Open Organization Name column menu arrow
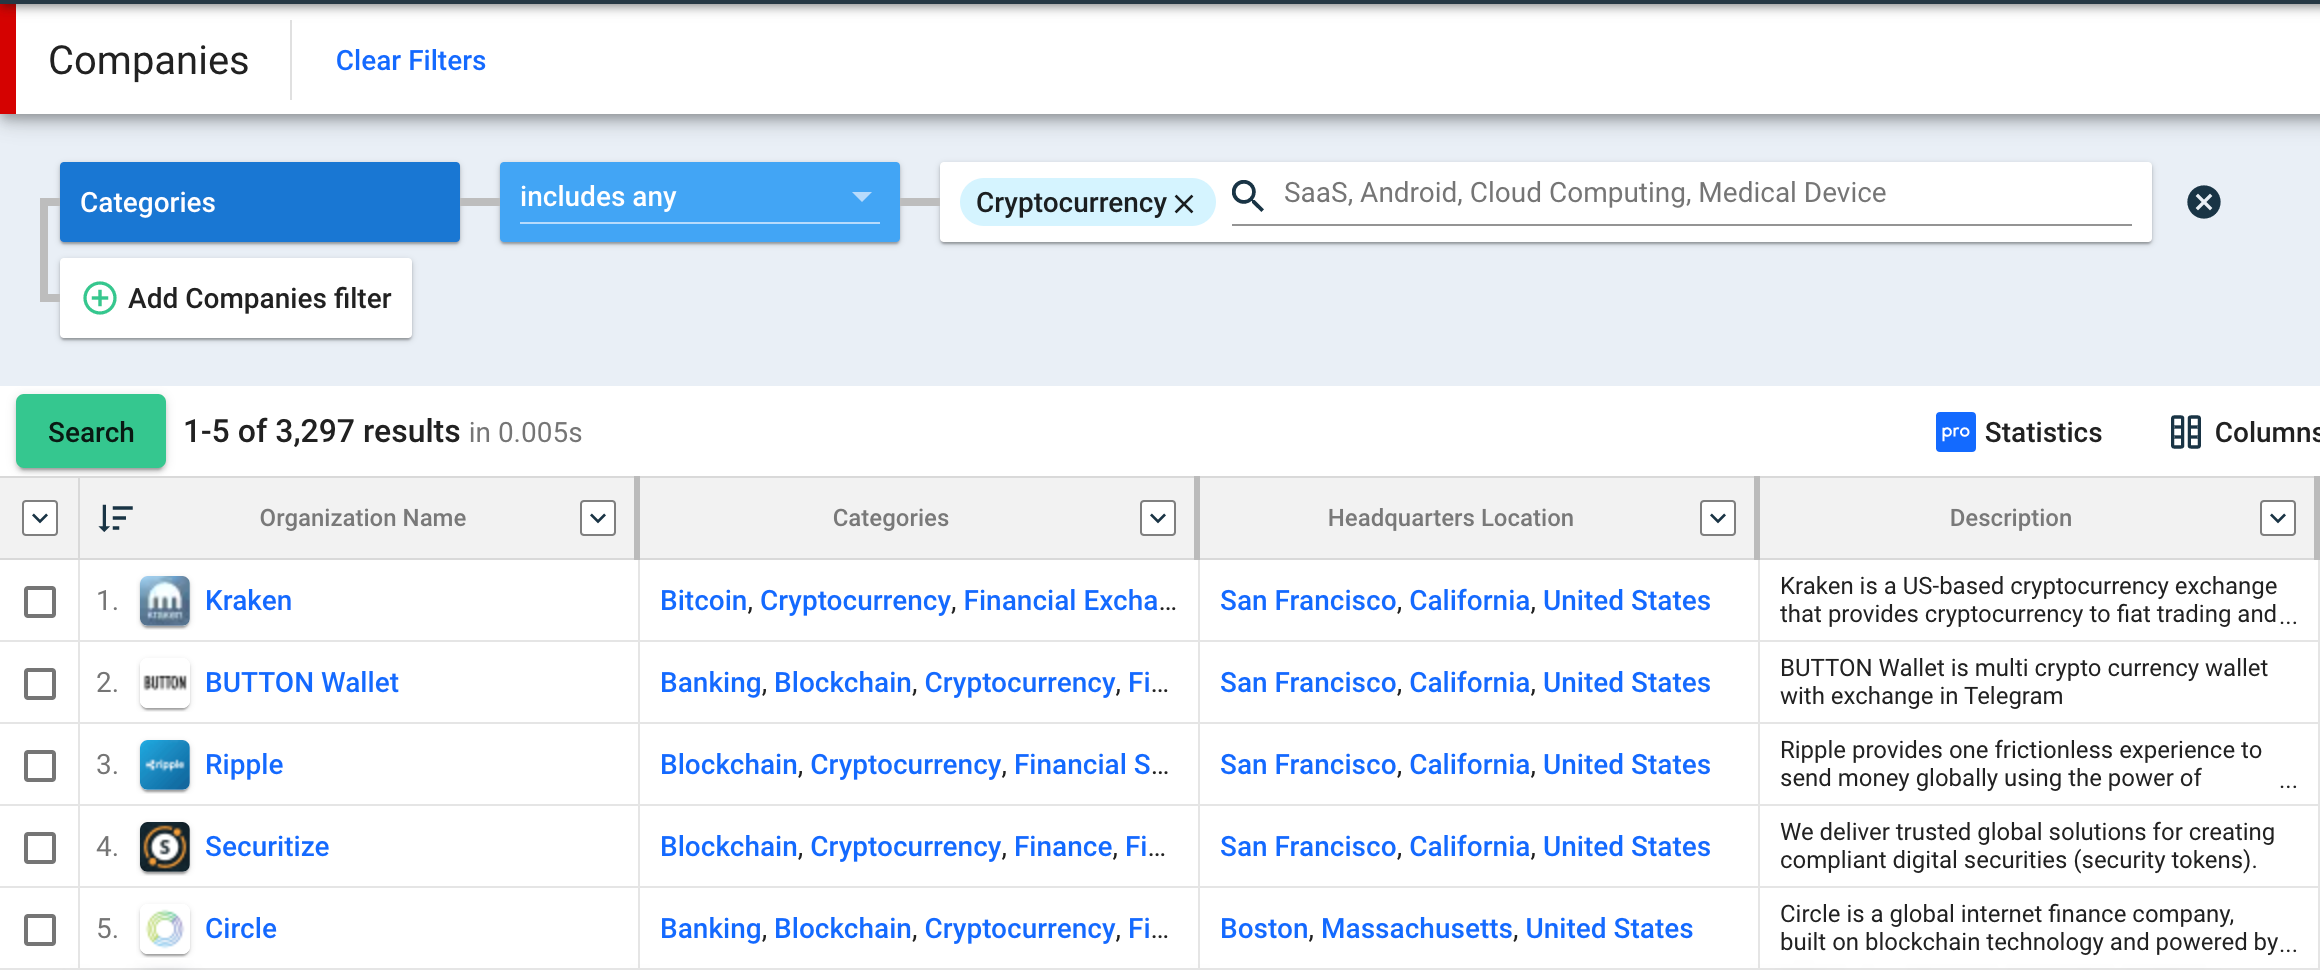This screenshot has width=2320, height=970. tap(598, 518)
